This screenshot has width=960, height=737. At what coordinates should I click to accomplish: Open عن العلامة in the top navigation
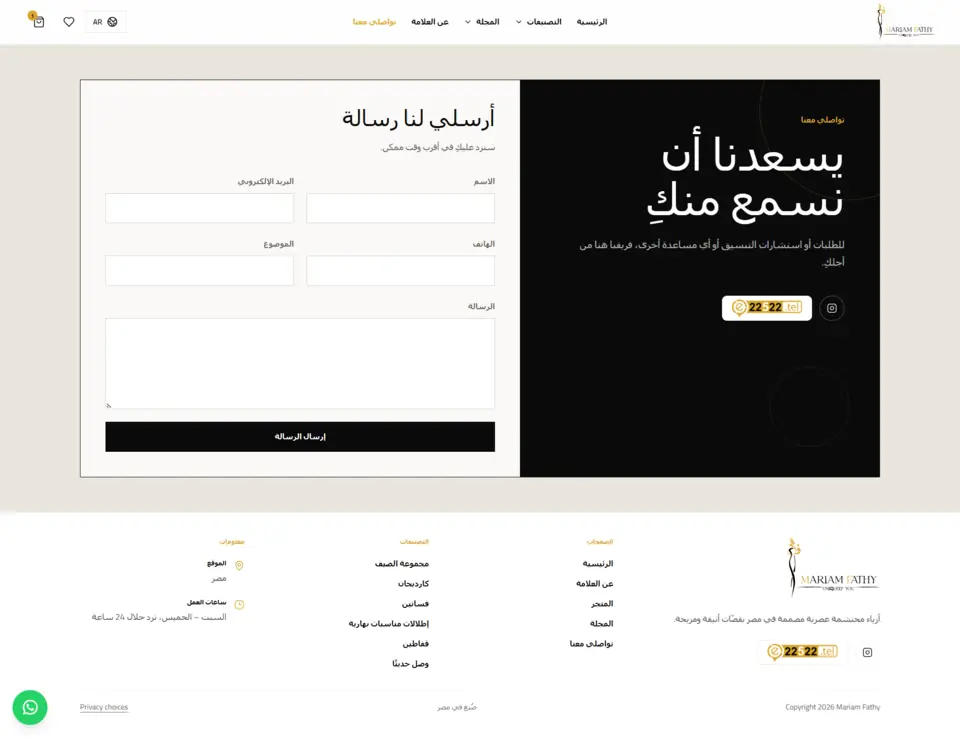tap(430, 22)
